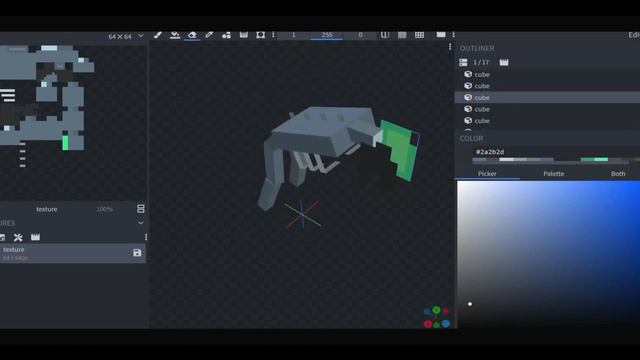Image resolution: width=640 pixels, height=360 pixels.
Task: Click the outliner toggle options icon
Action: (x=463, y=62)
